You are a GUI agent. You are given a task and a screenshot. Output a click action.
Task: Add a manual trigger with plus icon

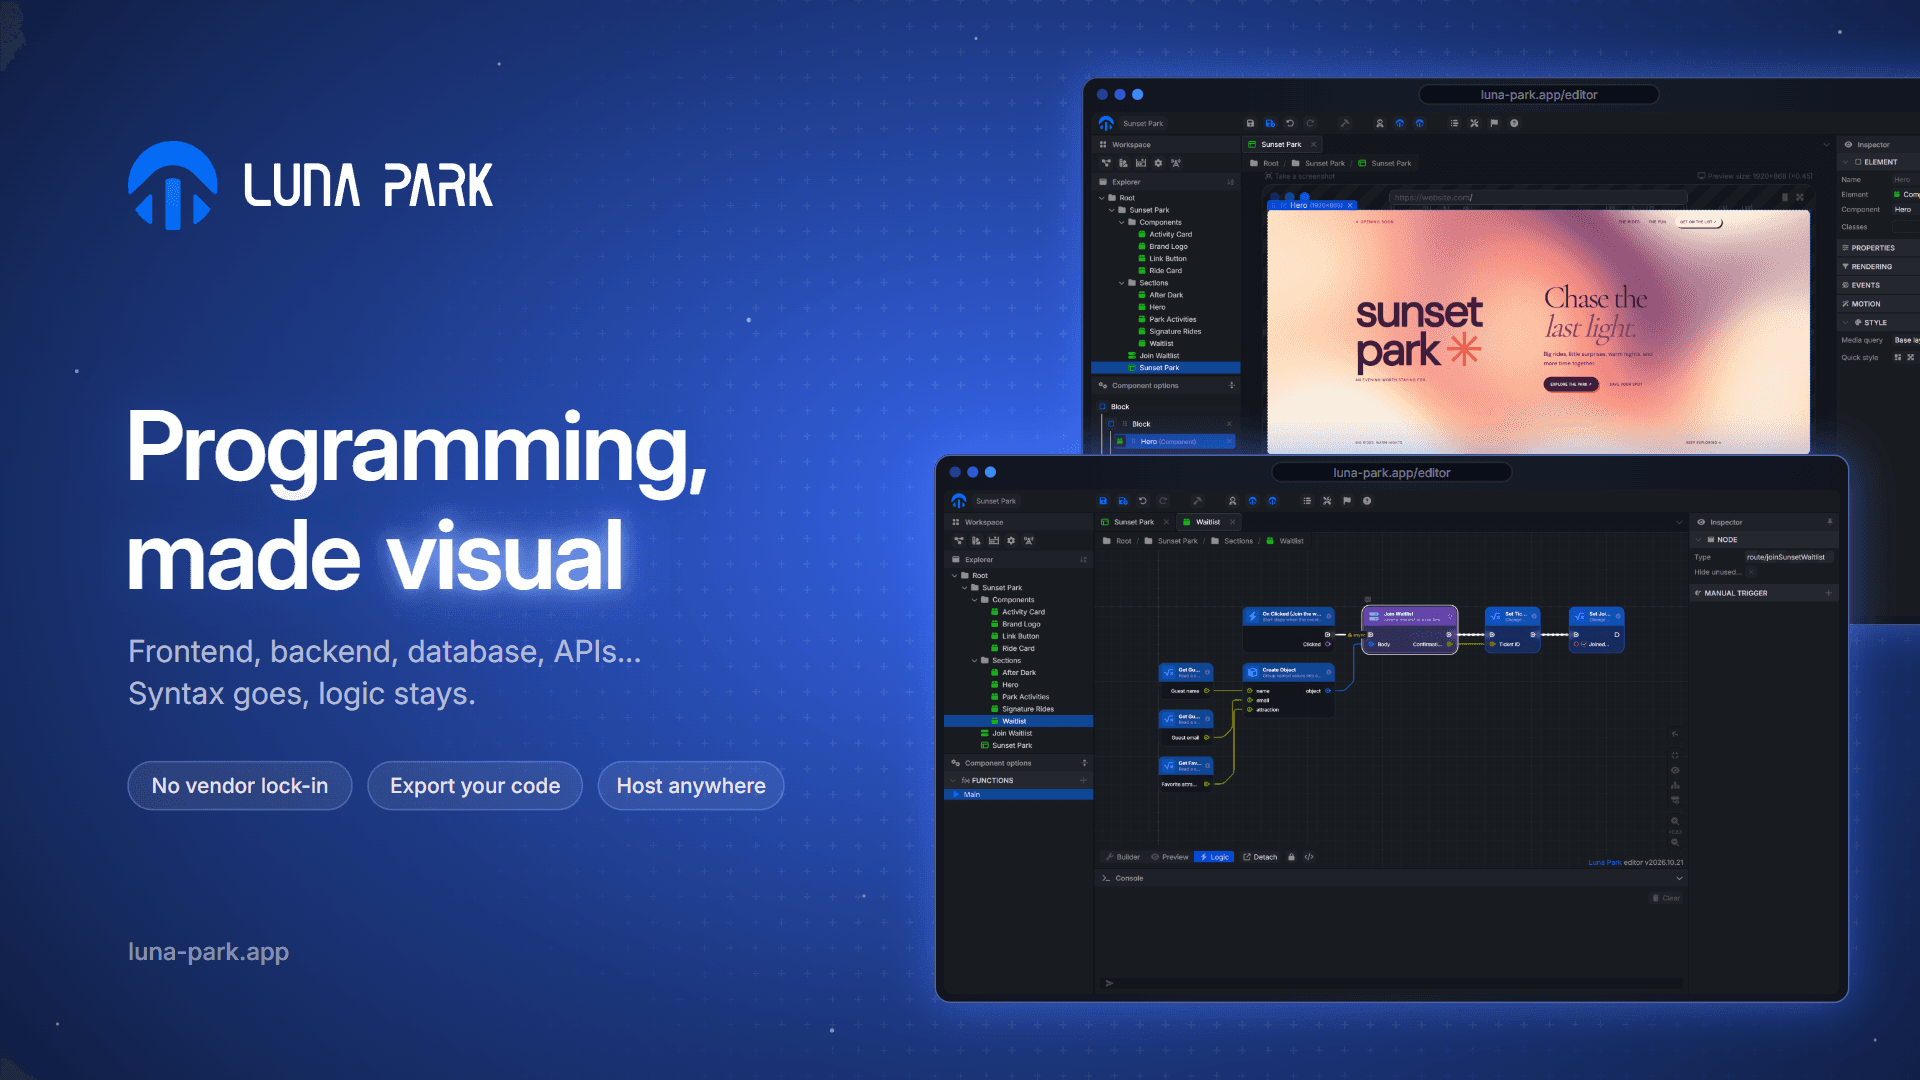click(x=1829, y=593)
